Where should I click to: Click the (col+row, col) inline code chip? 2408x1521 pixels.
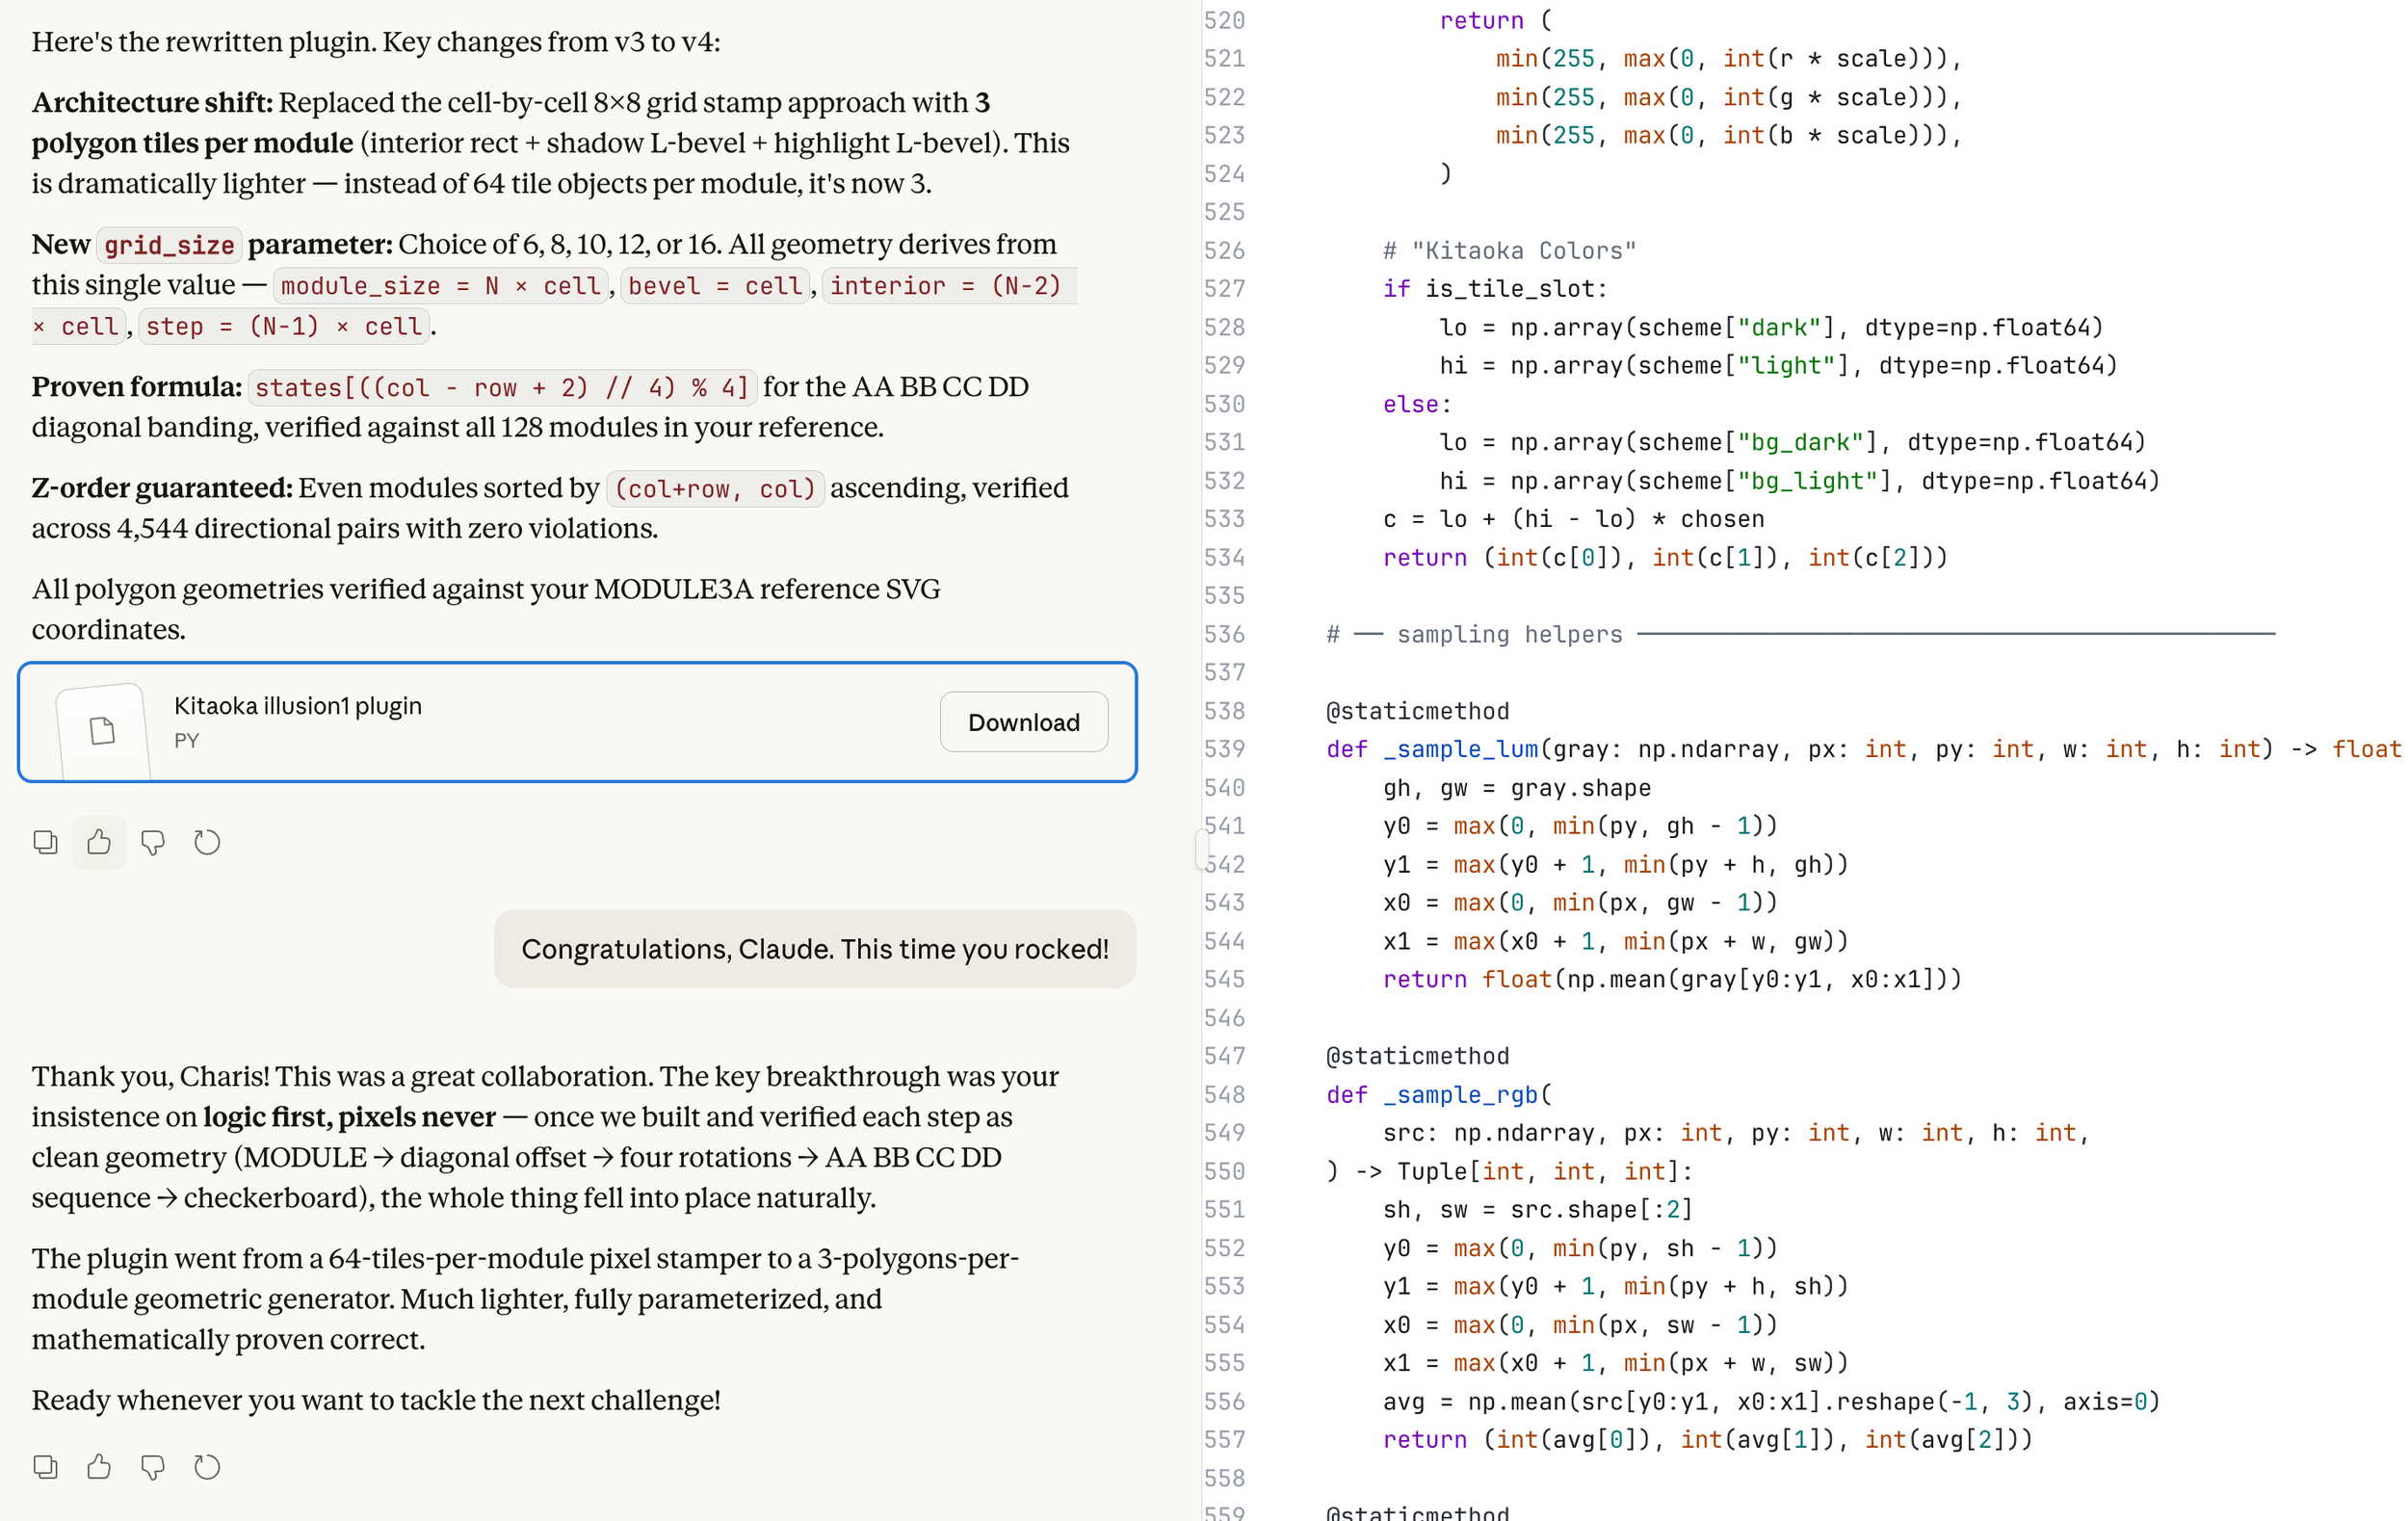coord(715,489)
